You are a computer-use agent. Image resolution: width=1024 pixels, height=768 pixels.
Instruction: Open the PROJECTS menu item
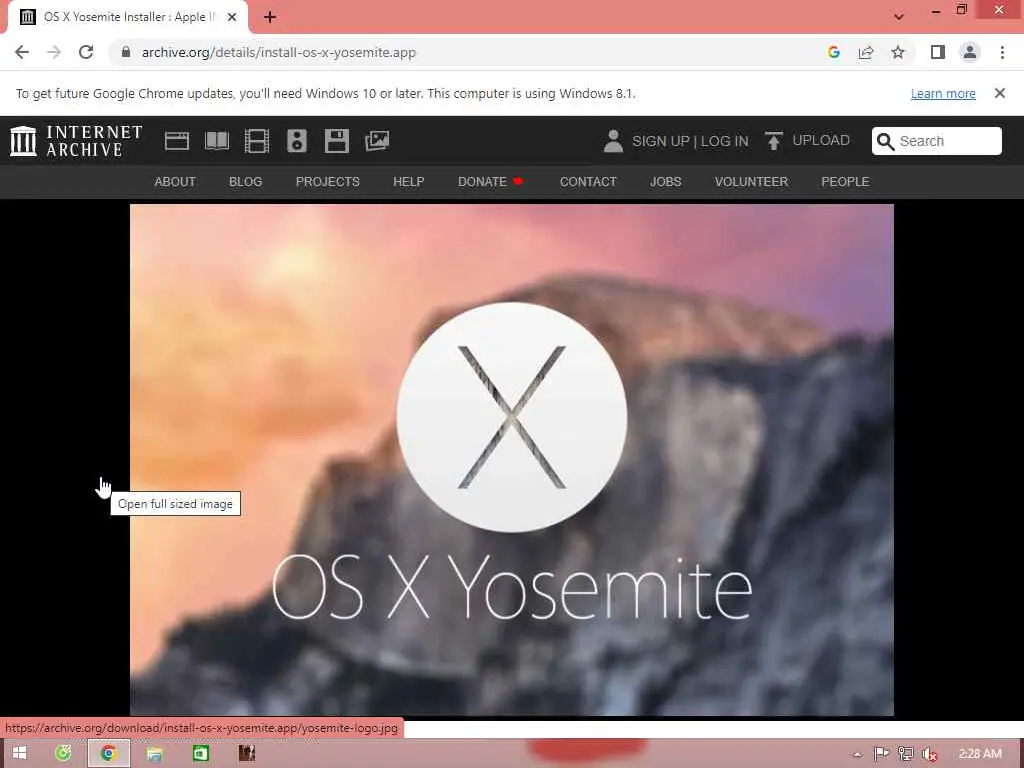pos(328,182)
